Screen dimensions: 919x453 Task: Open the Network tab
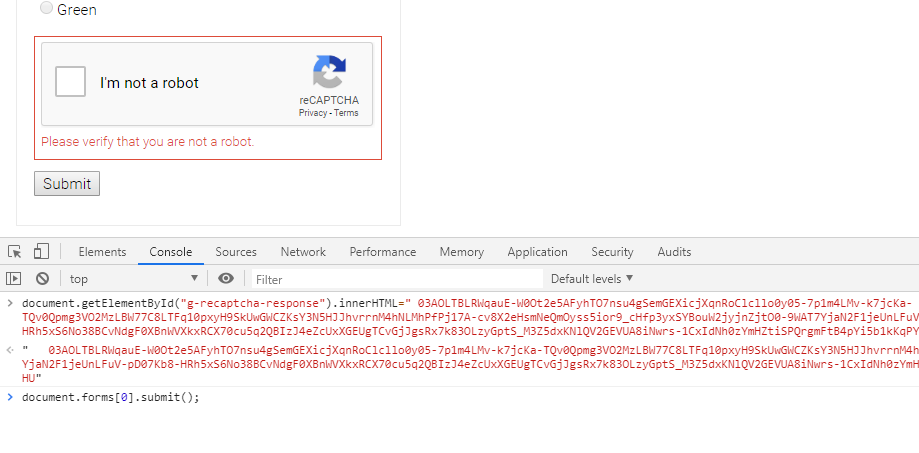(303, 252)
